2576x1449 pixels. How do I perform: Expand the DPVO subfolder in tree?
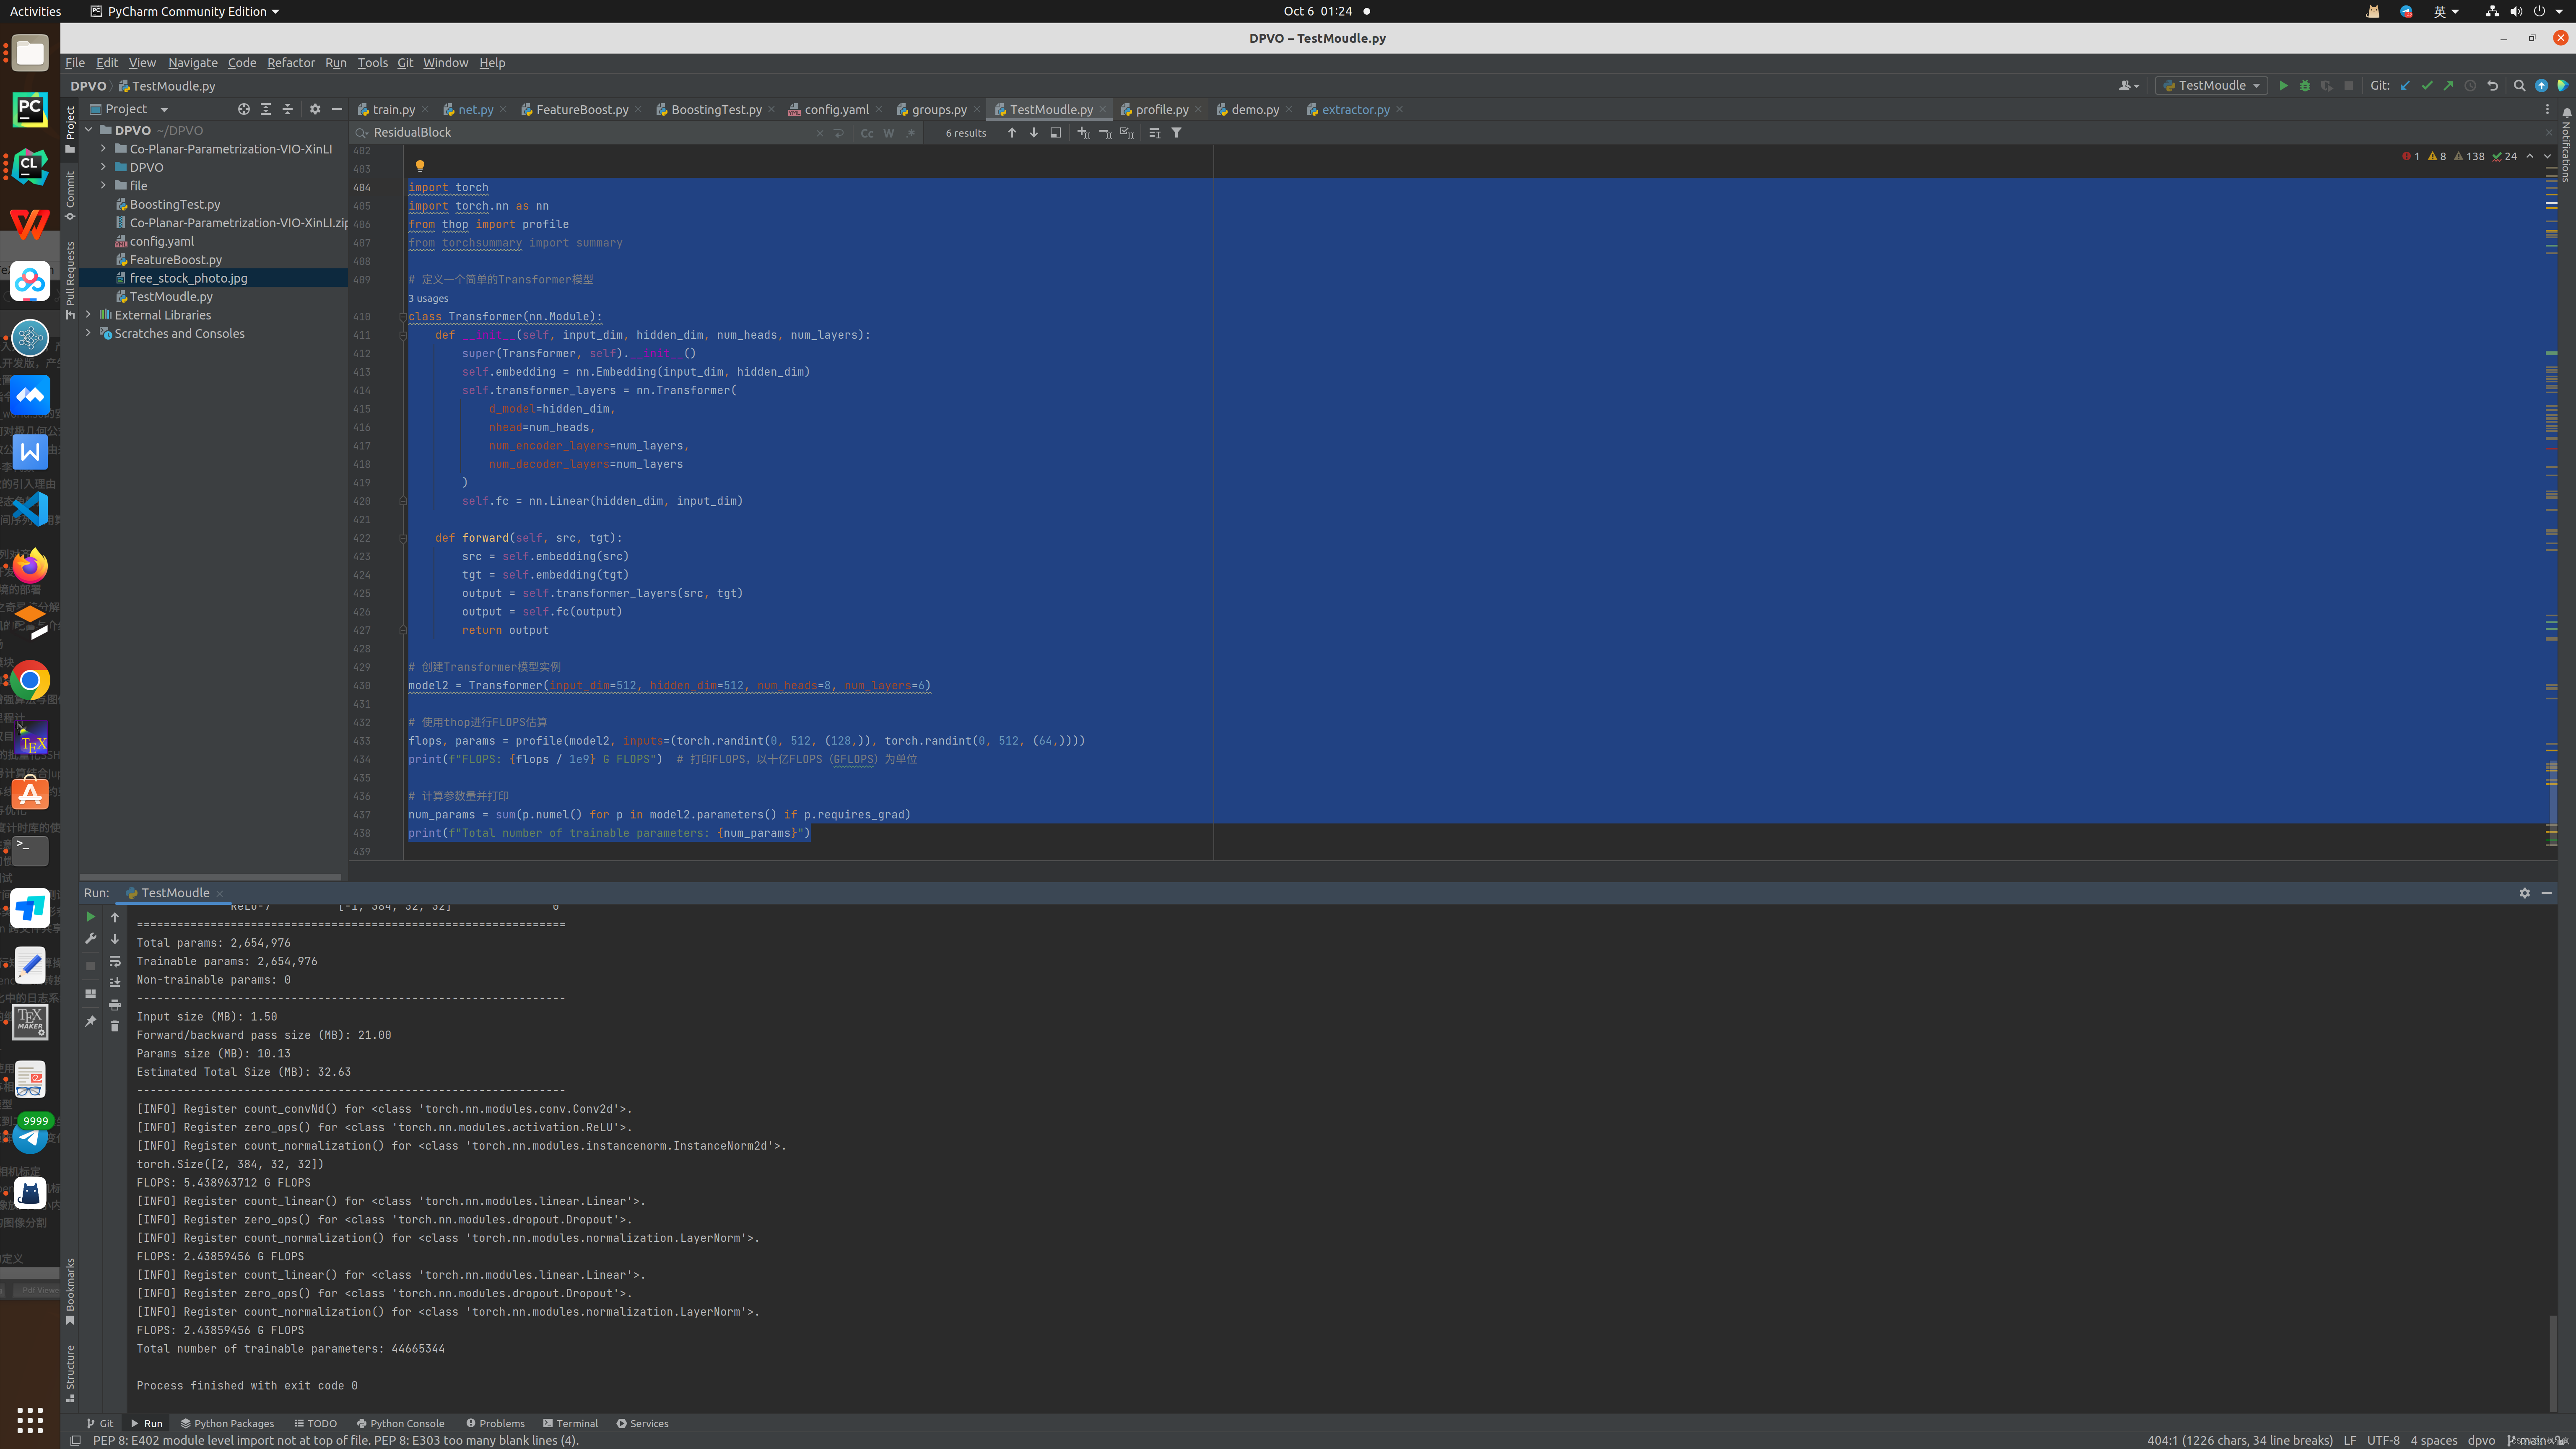(x=103, y=167)
